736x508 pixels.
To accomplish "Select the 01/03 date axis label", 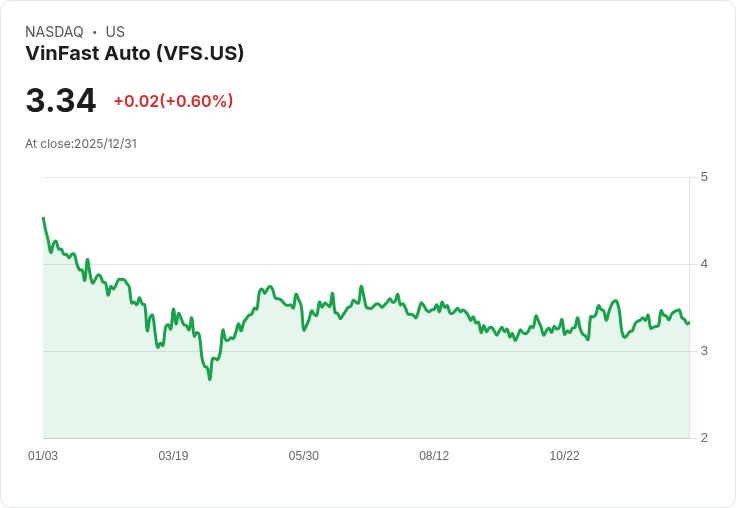I will (43, 456).
